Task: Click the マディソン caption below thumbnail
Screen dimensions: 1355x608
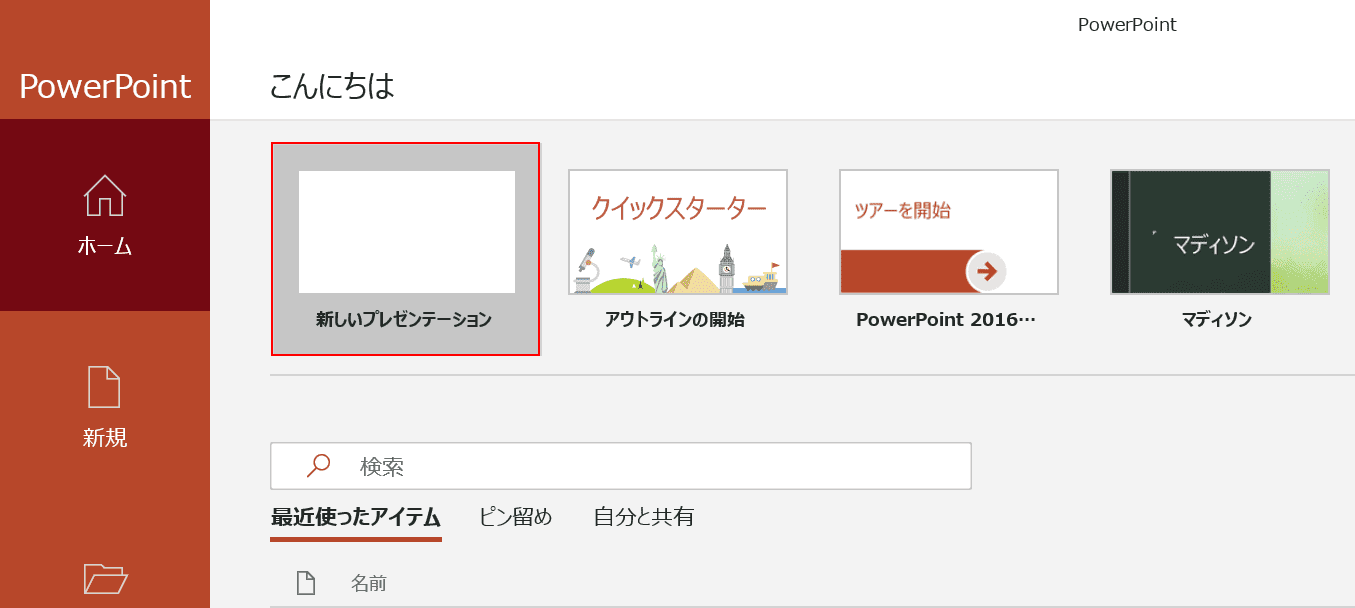Action: [1217, 320]
